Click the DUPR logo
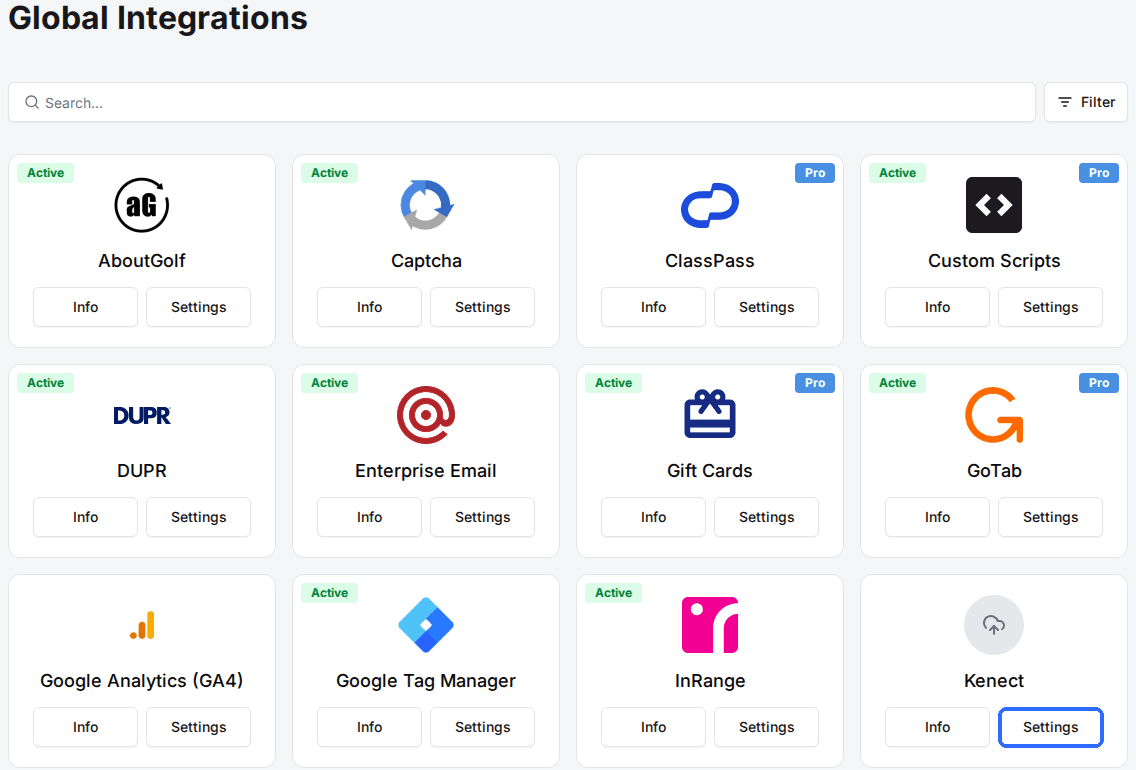 [142, 415]
